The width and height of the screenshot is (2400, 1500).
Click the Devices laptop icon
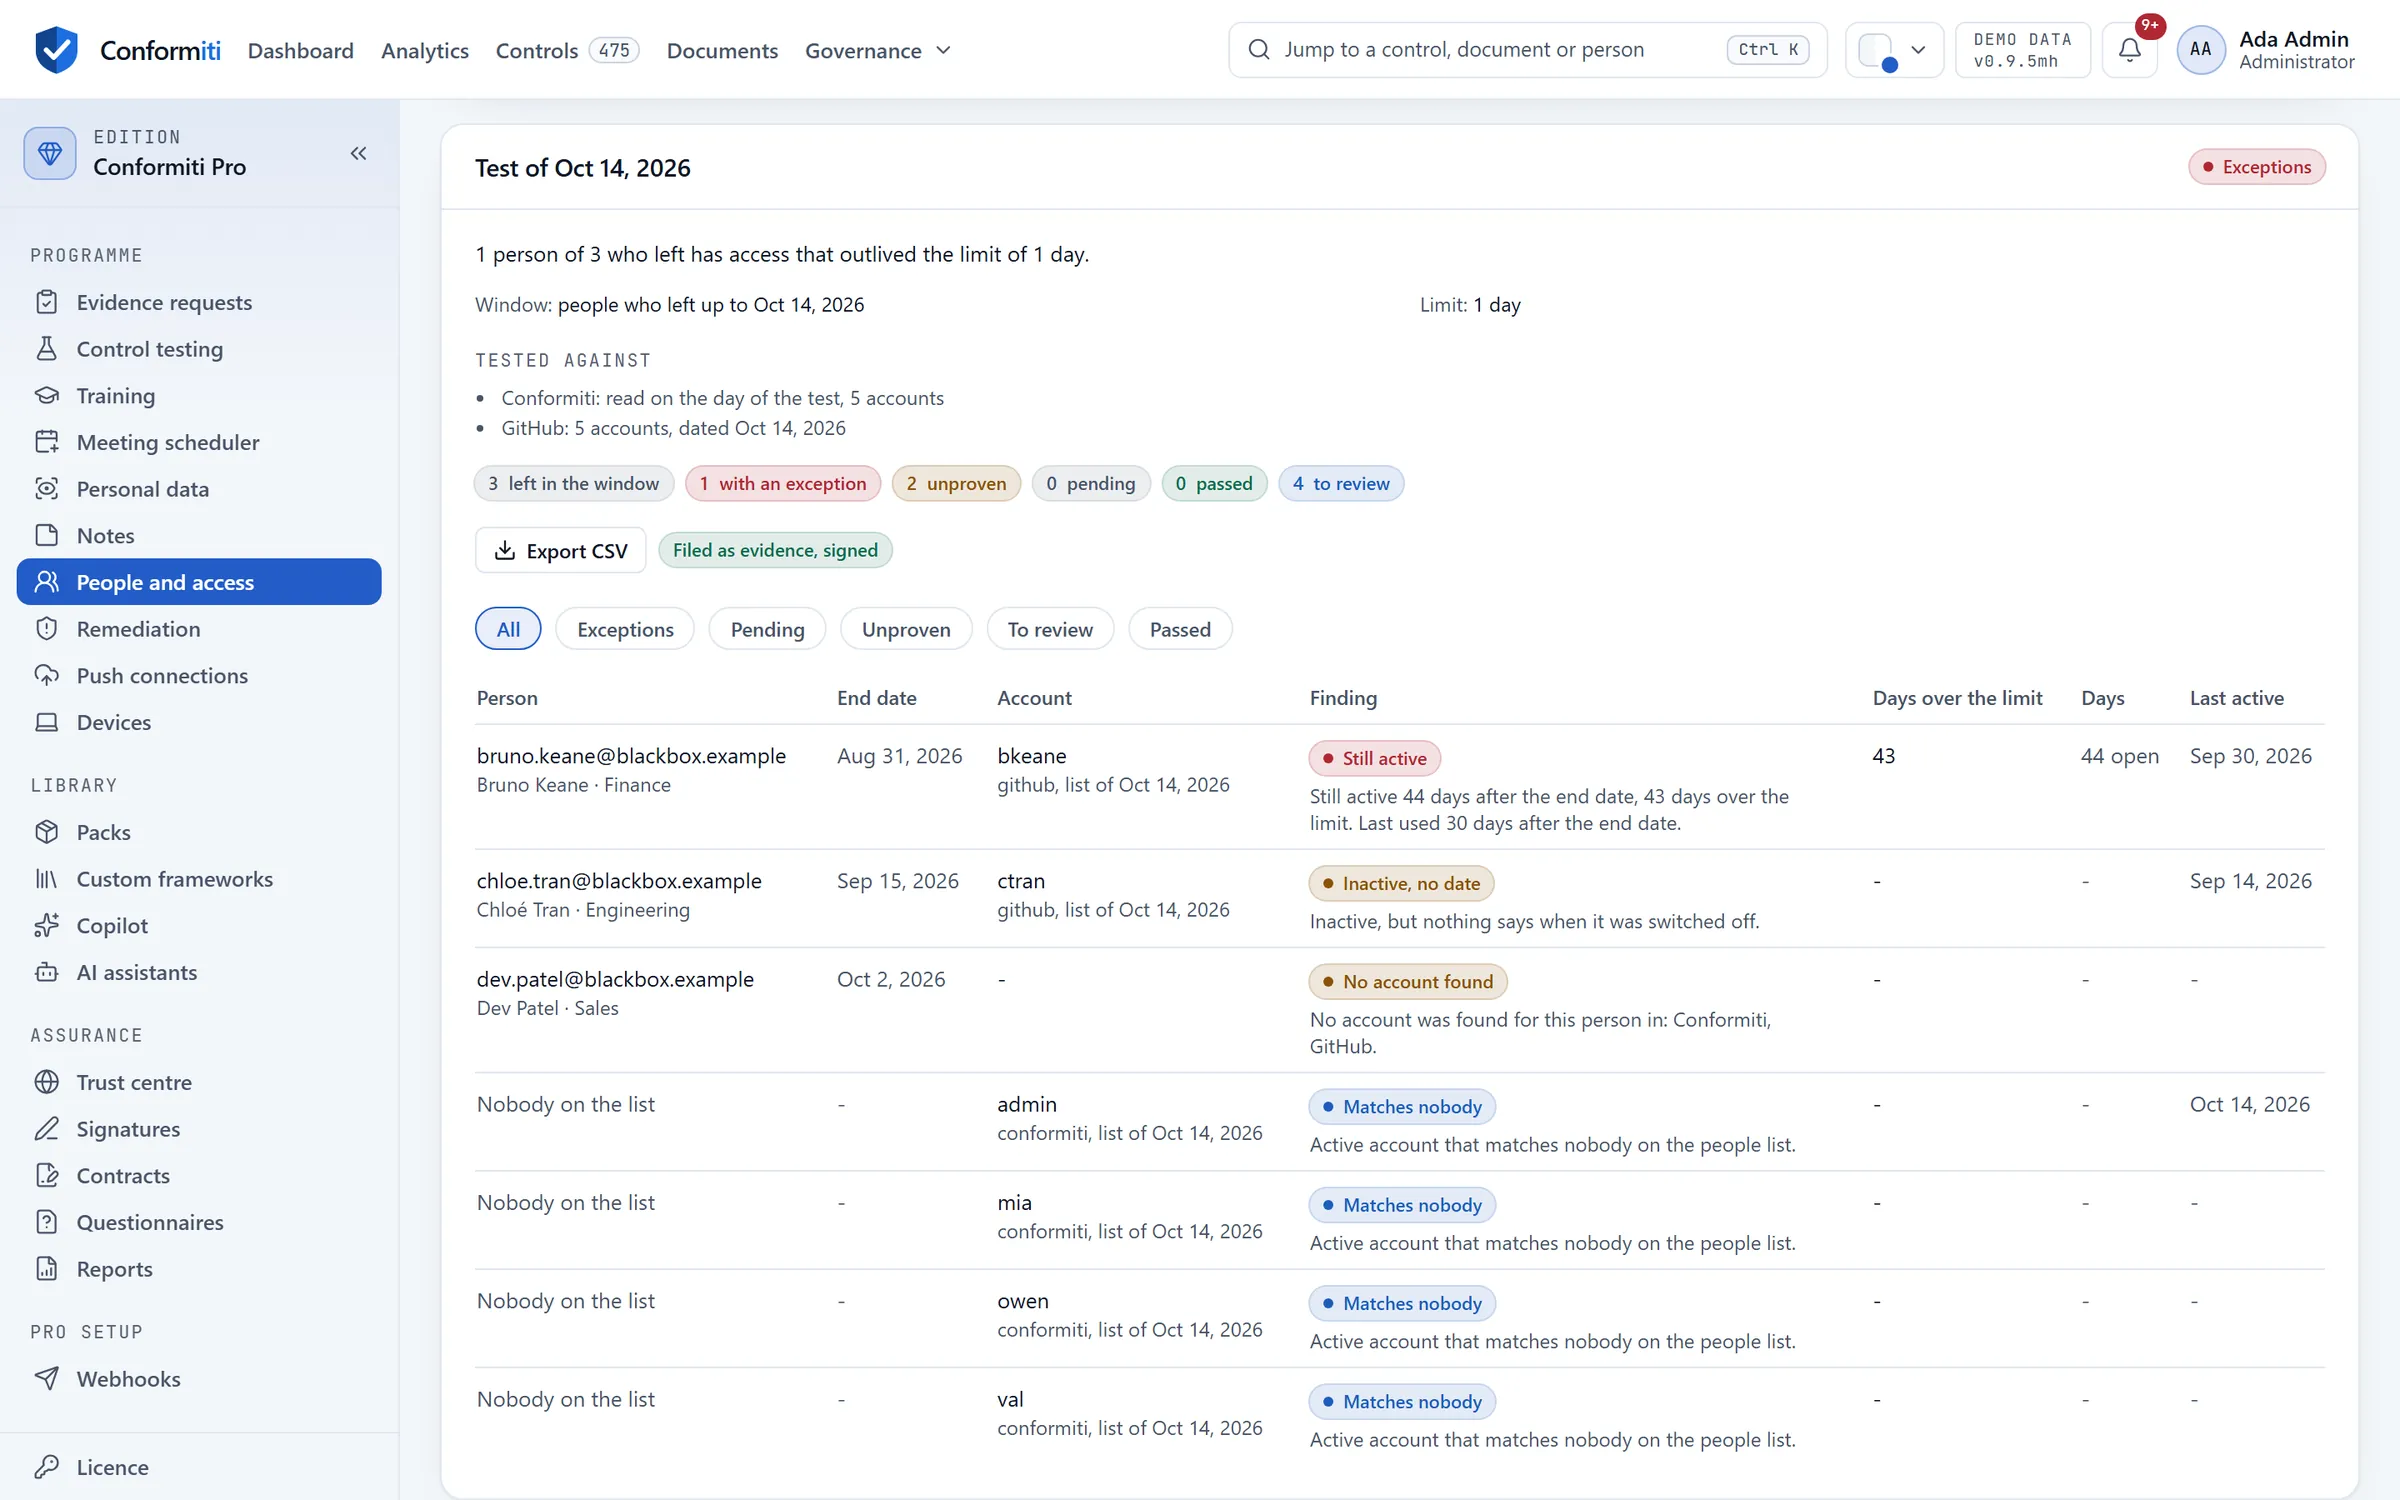point(47,722)
